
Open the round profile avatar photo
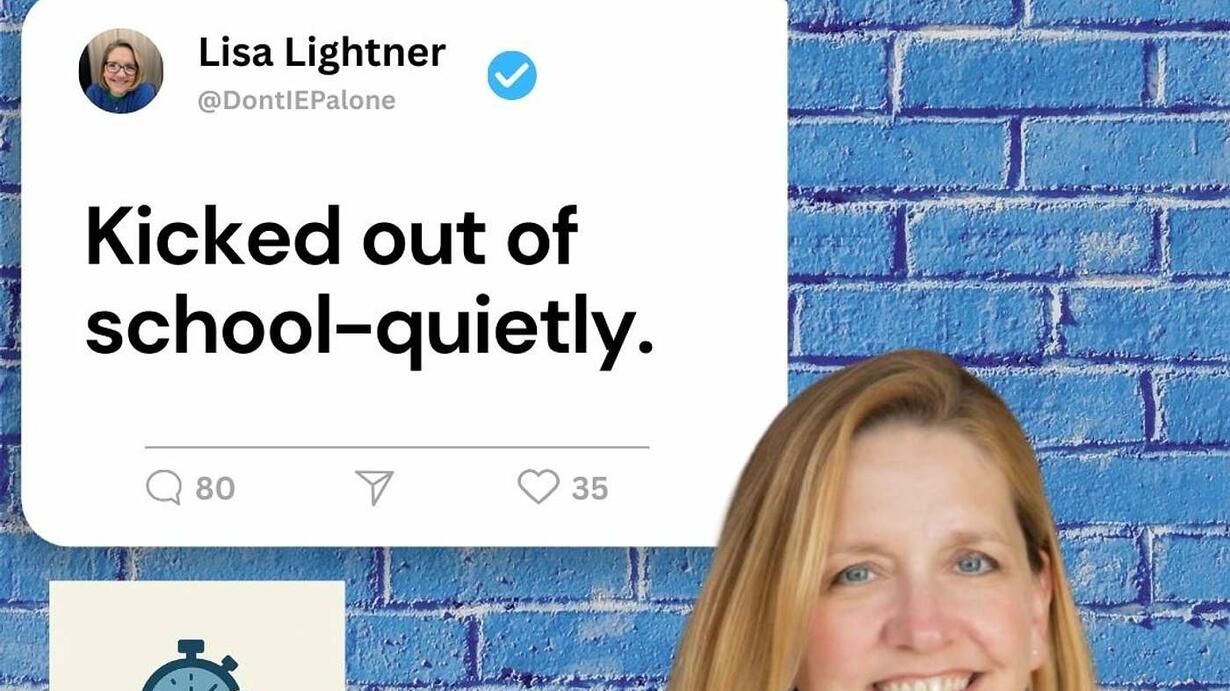point(121,71)
